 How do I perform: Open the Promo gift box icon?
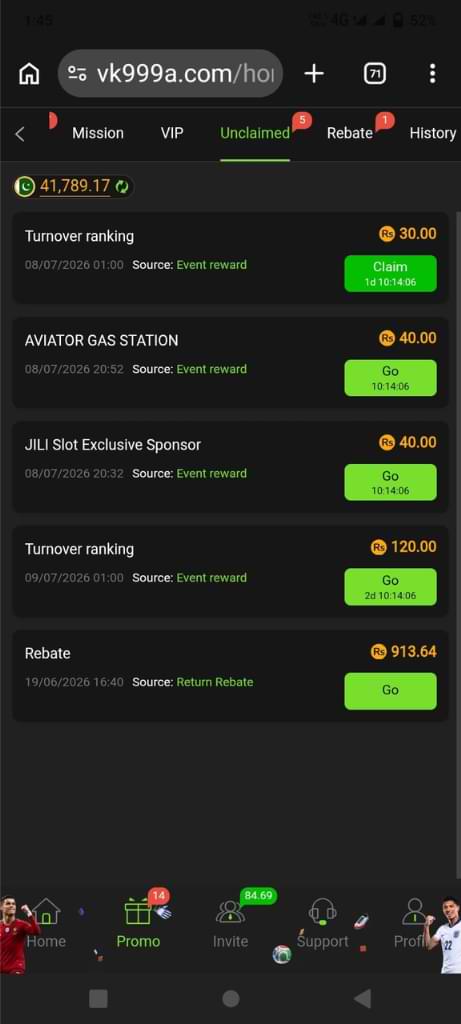pos(138,911)
